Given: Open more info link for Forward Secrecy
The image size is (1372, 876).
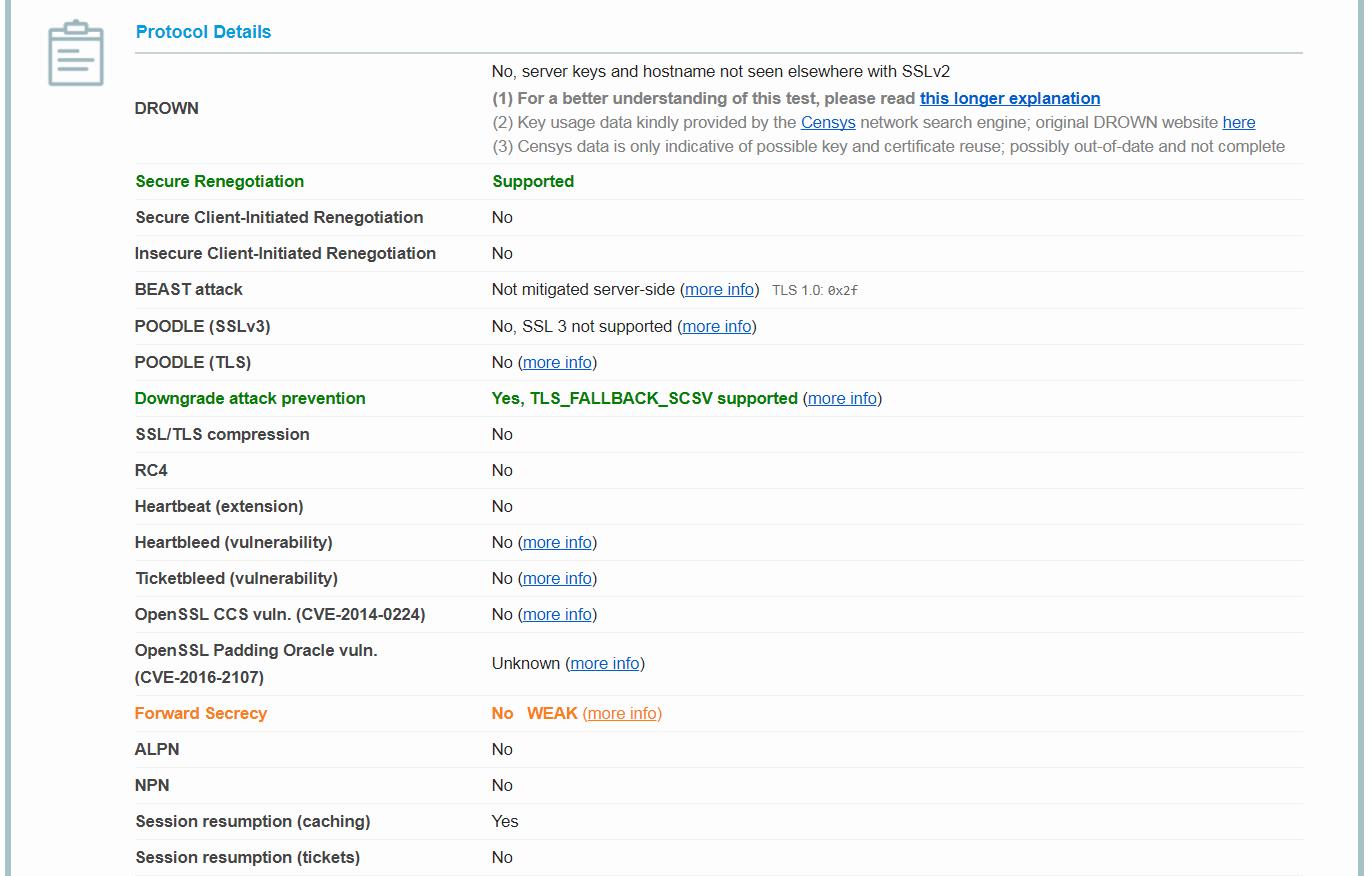Looking at the screenshot, I should pos(622,713).
